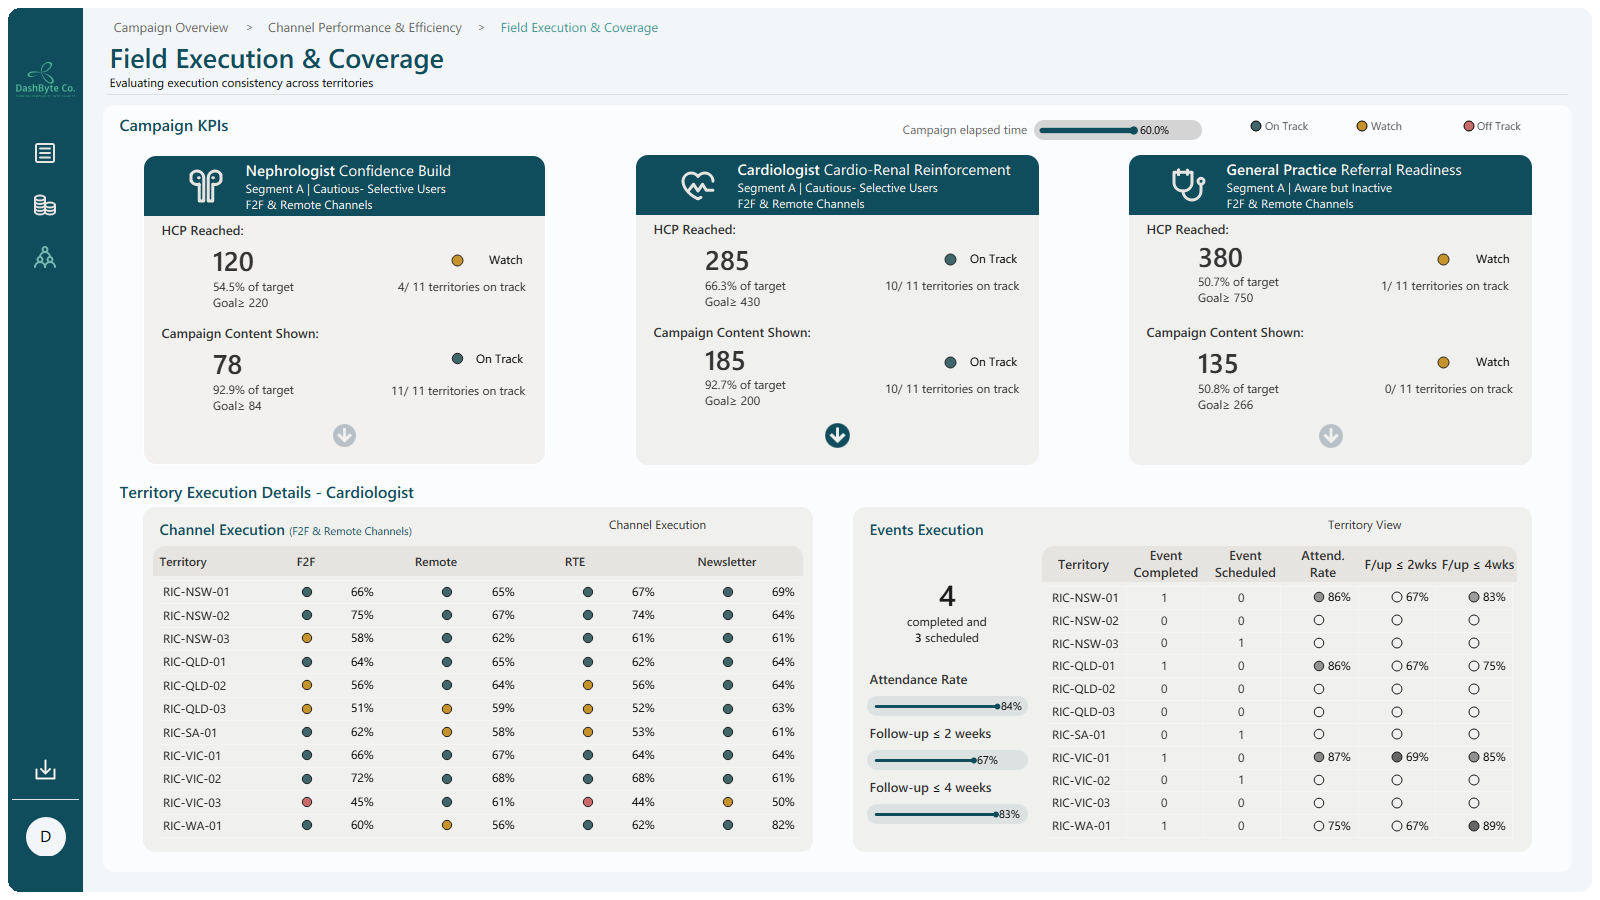Click the Event Completed column header
Screen dimensions: 1600x900
pos(1165,564)
